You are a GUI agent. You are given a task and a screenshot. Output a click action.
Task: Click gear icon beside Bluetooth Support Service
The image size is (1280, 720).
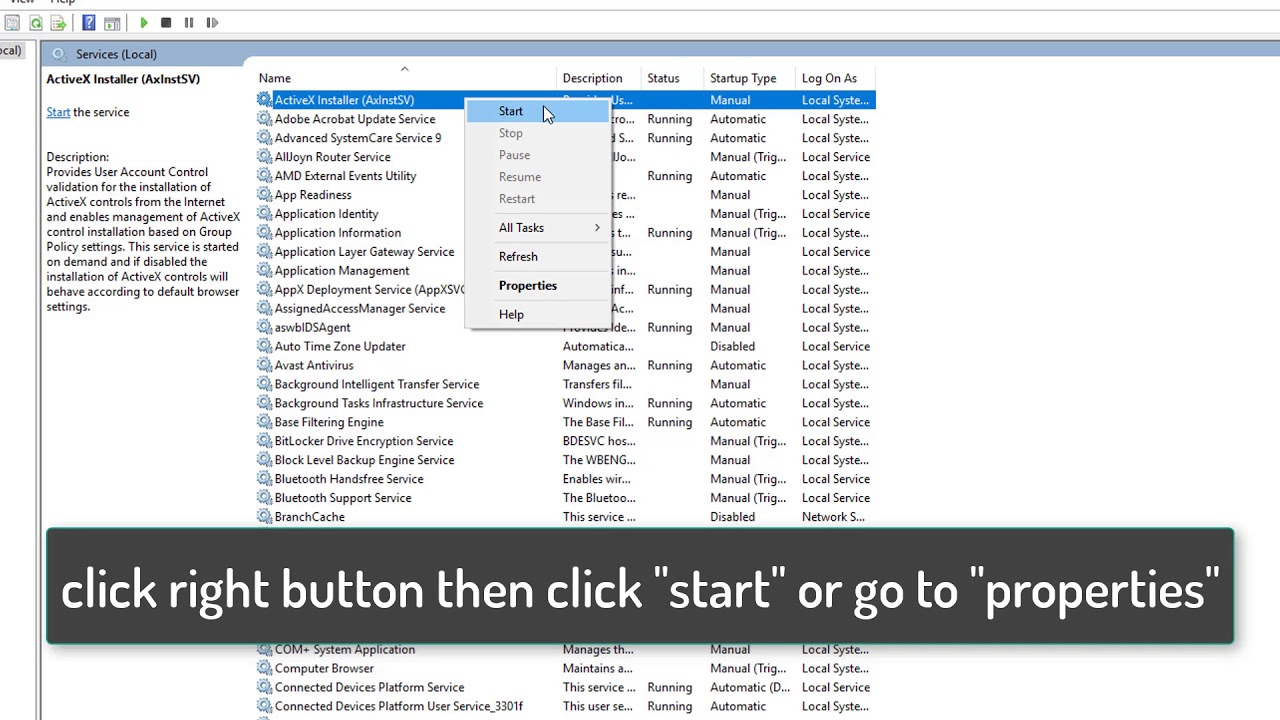click(264, 498)
